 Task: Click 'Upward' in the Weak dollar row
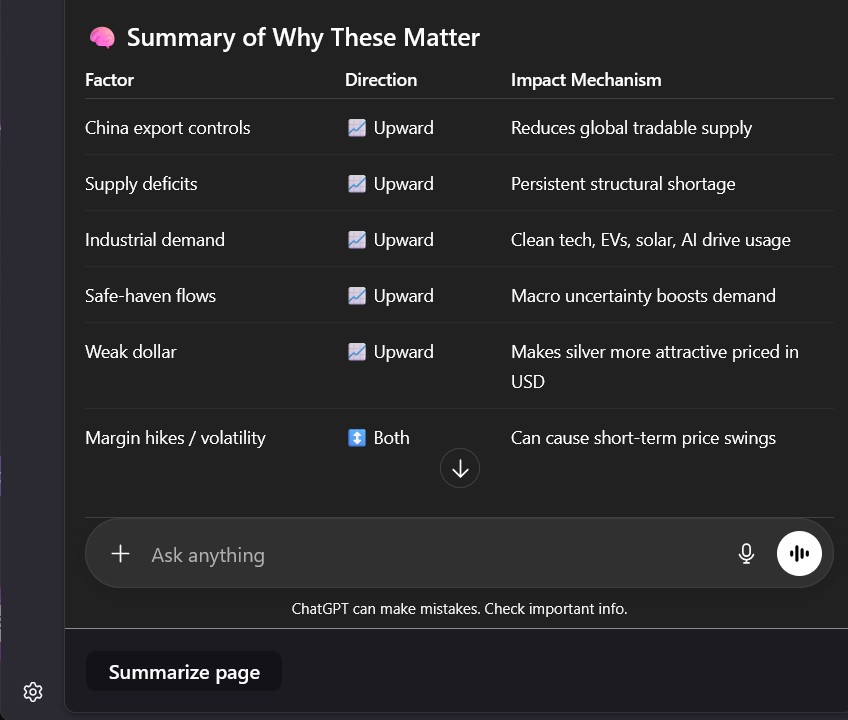pyautogui.click(x=403, y=352)
